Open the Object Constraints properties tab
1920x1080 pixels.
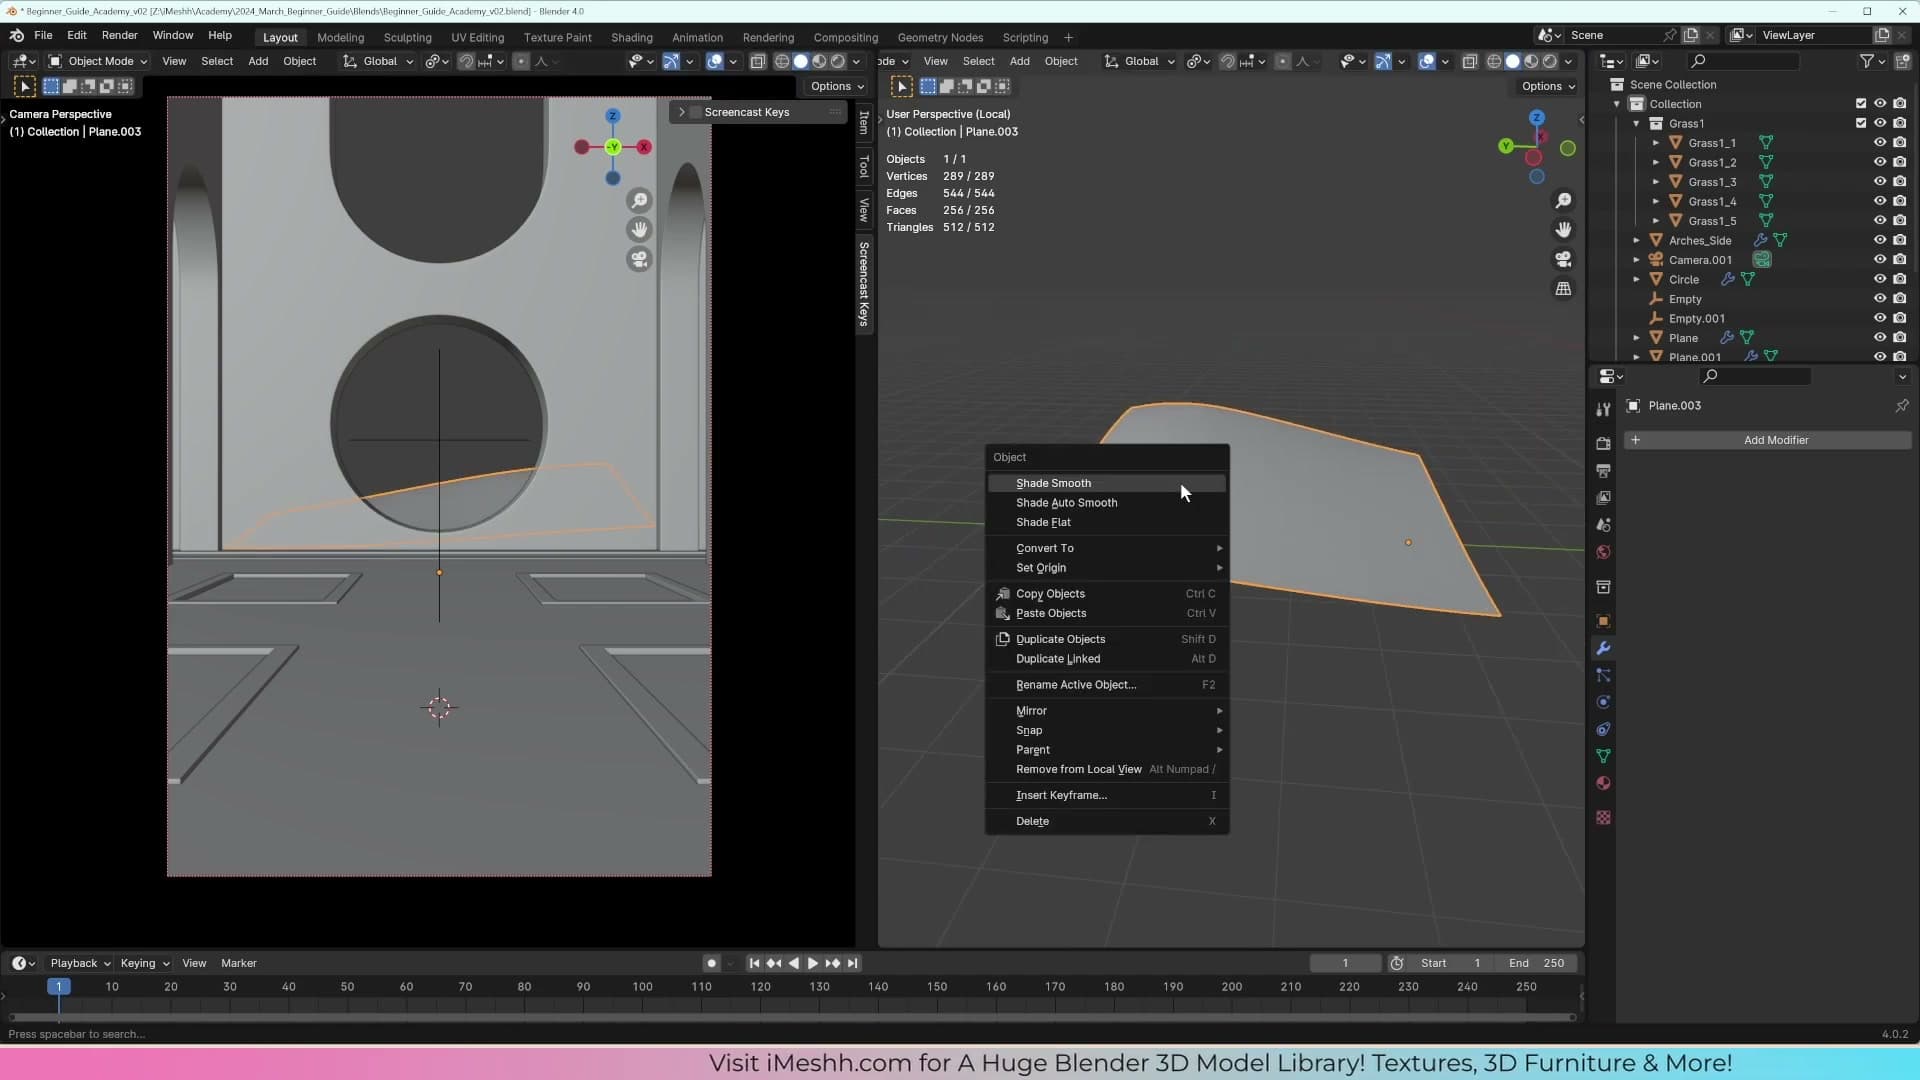tap(1603, 729)
